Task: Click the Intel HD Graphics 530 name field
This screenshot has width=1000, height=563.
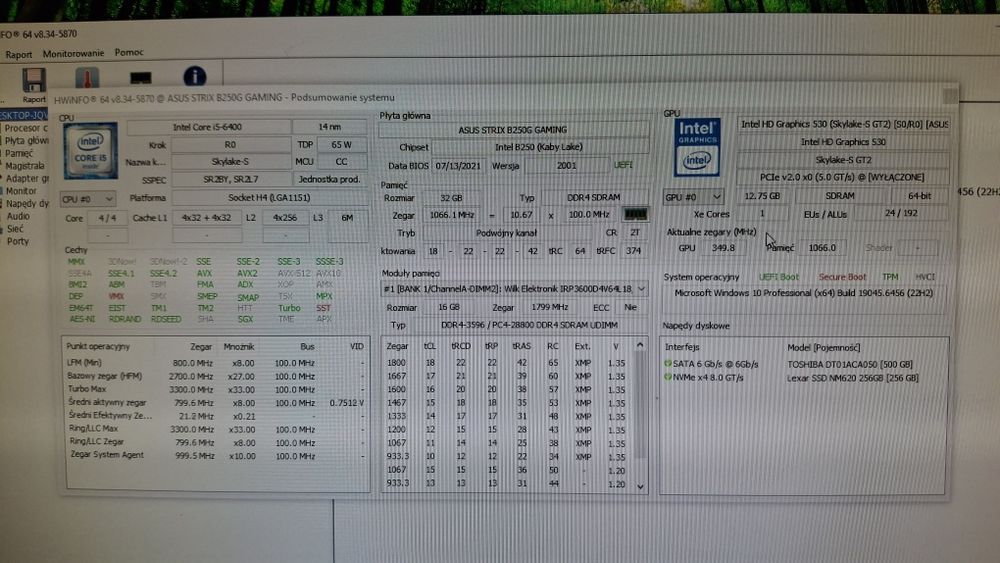Action: point(844,142)
